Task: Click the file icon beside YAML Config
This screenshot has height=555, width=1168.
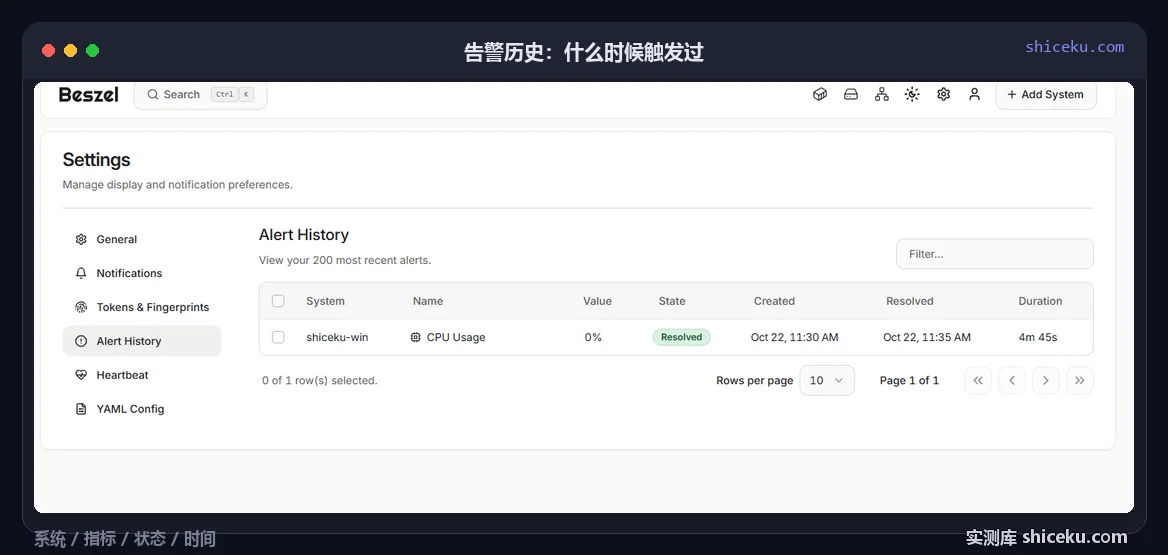Action: pos(81,409)
